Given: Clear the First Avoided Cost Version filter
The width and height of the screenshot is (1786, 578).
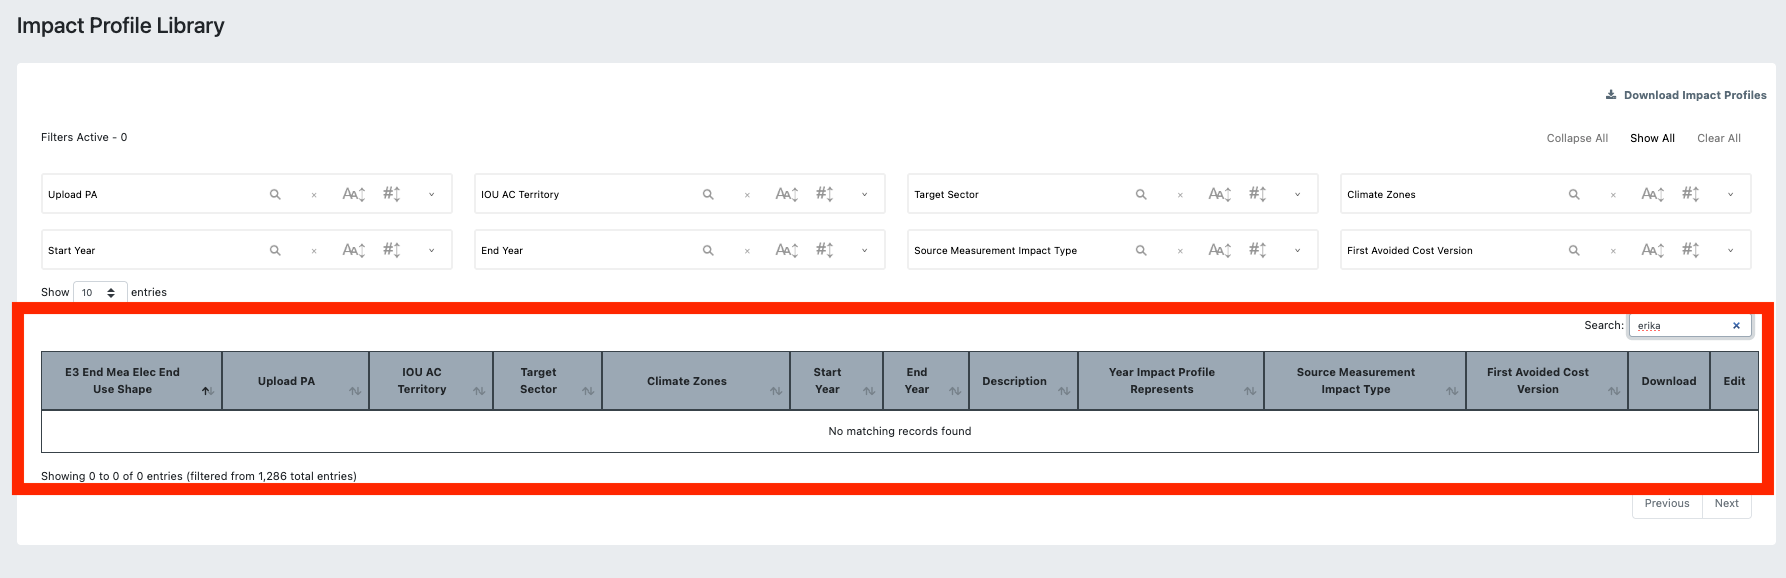Looking at the screenshot, I should (1613, 251).
